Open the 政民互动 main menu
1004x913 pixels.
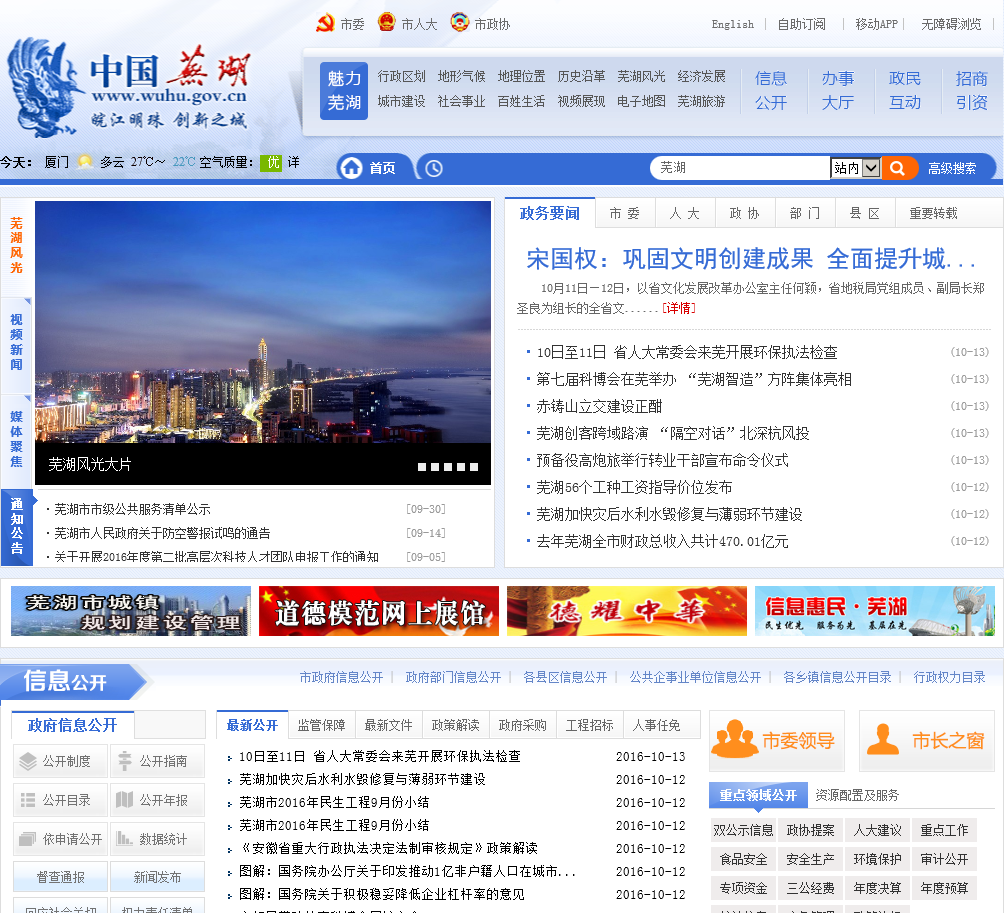tap(905, 91)
